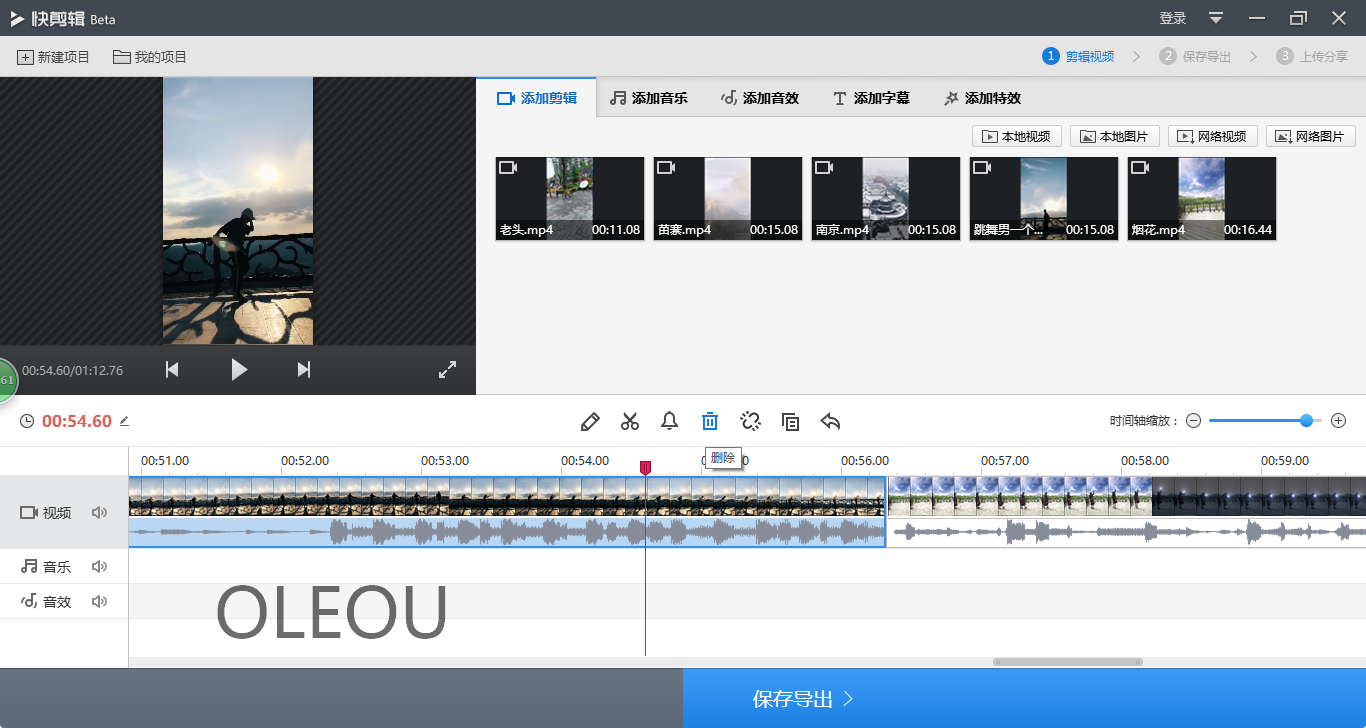Skip to next frame button
This screenshot has width=1366, height=728.
click(304, 370)
